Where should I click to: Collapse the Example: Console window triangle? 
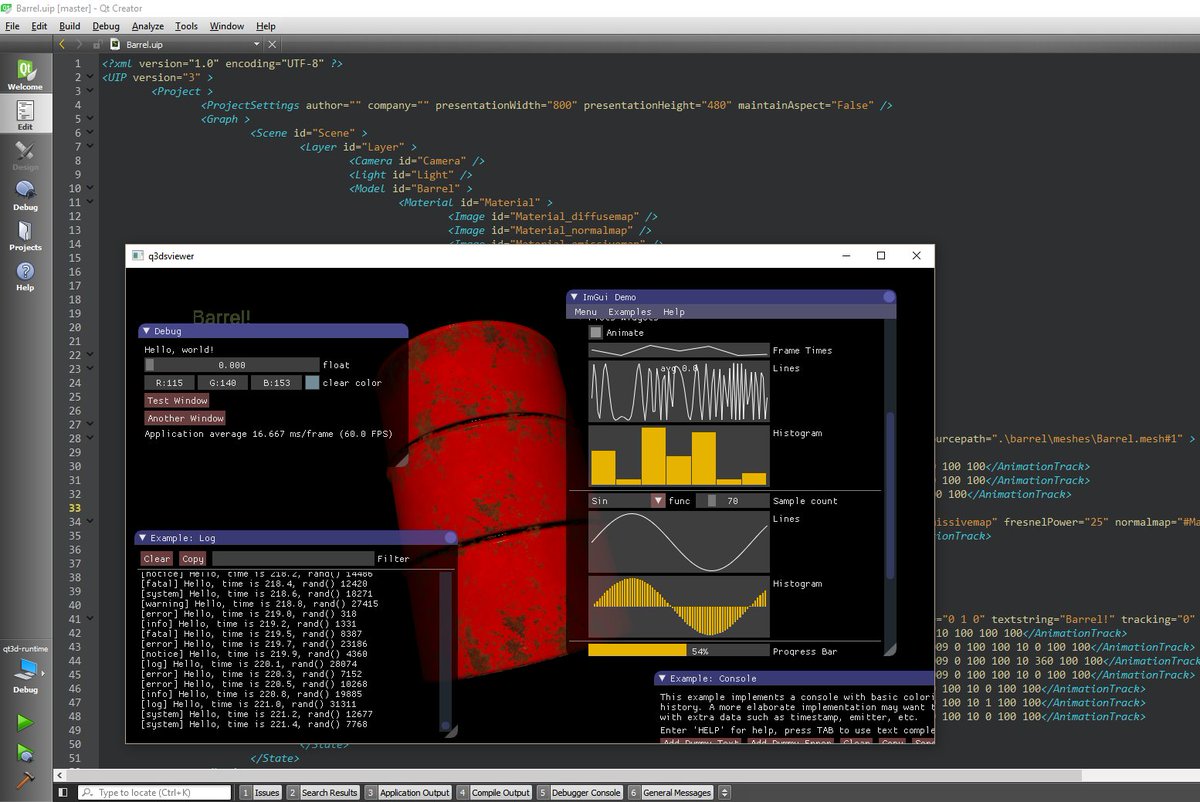tap(662, 678)
